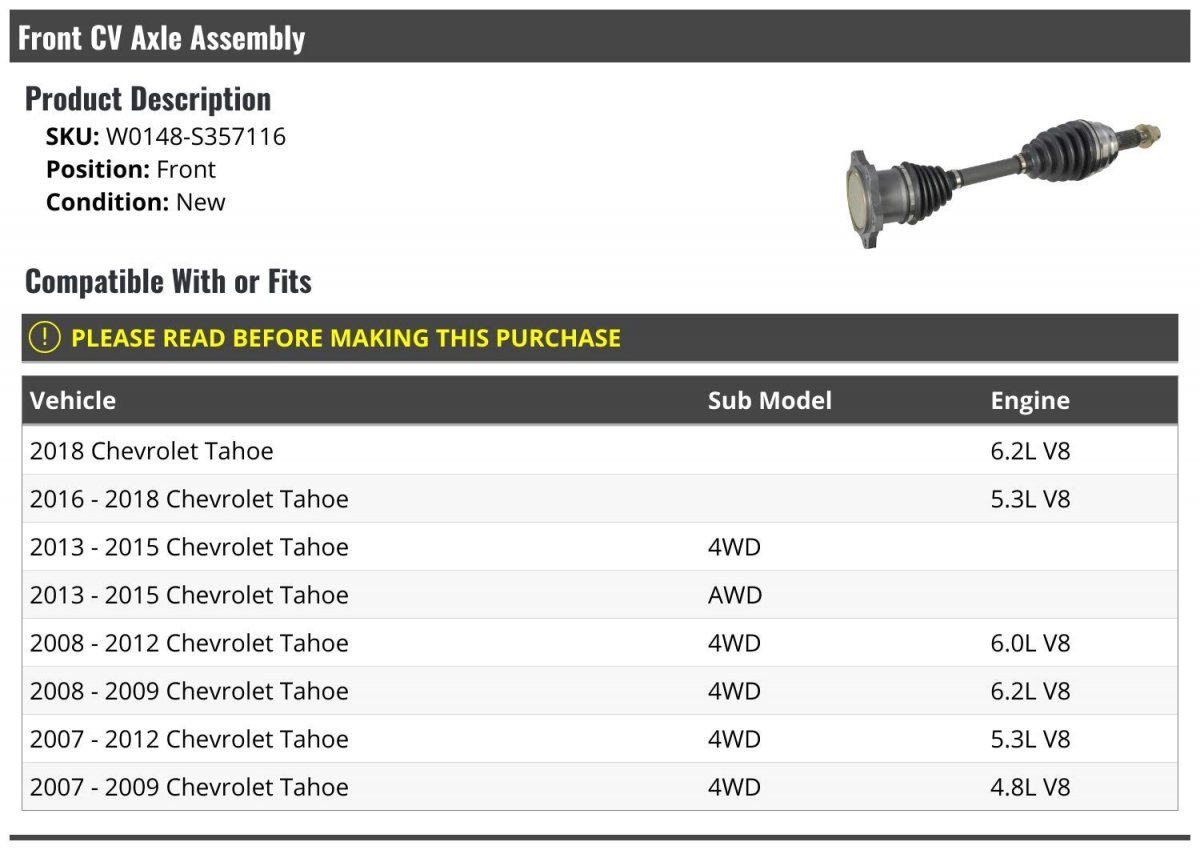The width and height of the screenshot is (1200, 850).
Task: Click the 6.0L V8 engine cell
Action: click(1030, 643)
